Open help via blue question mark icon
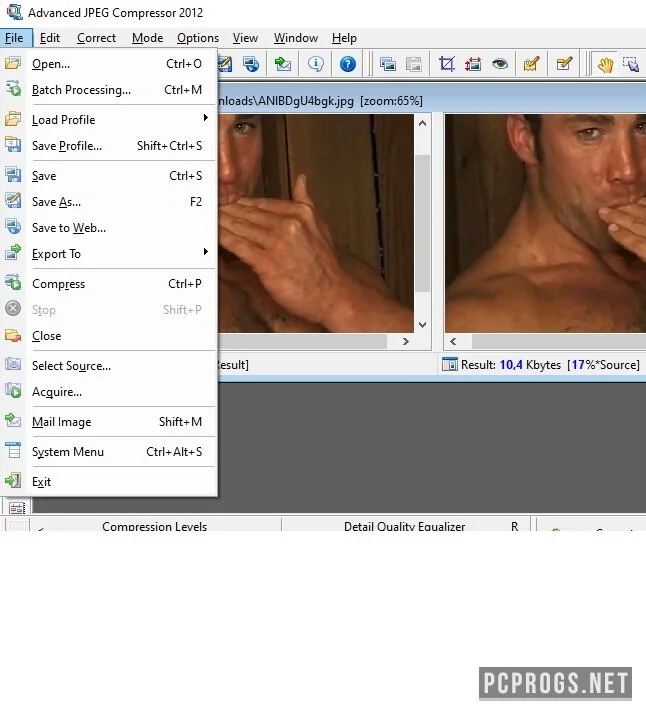646x718 pixels. click(x=348, y=64)
